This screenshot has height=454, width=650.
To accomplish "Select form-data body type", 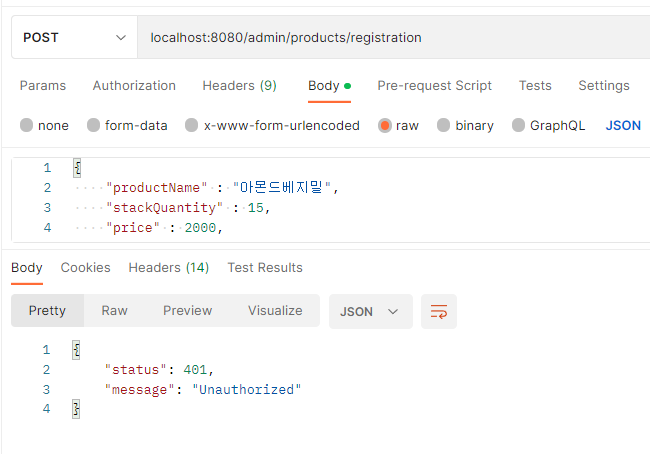I will click(x=127, y=125).
